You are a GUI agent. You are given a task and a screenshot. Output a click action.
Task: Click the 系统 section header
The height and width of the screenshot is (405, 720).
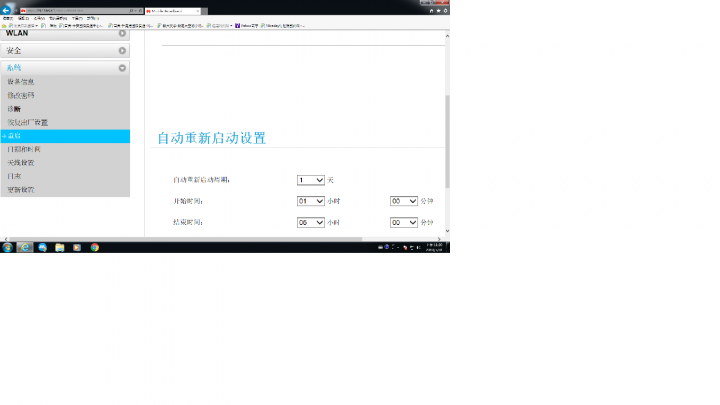pos(65,68)
